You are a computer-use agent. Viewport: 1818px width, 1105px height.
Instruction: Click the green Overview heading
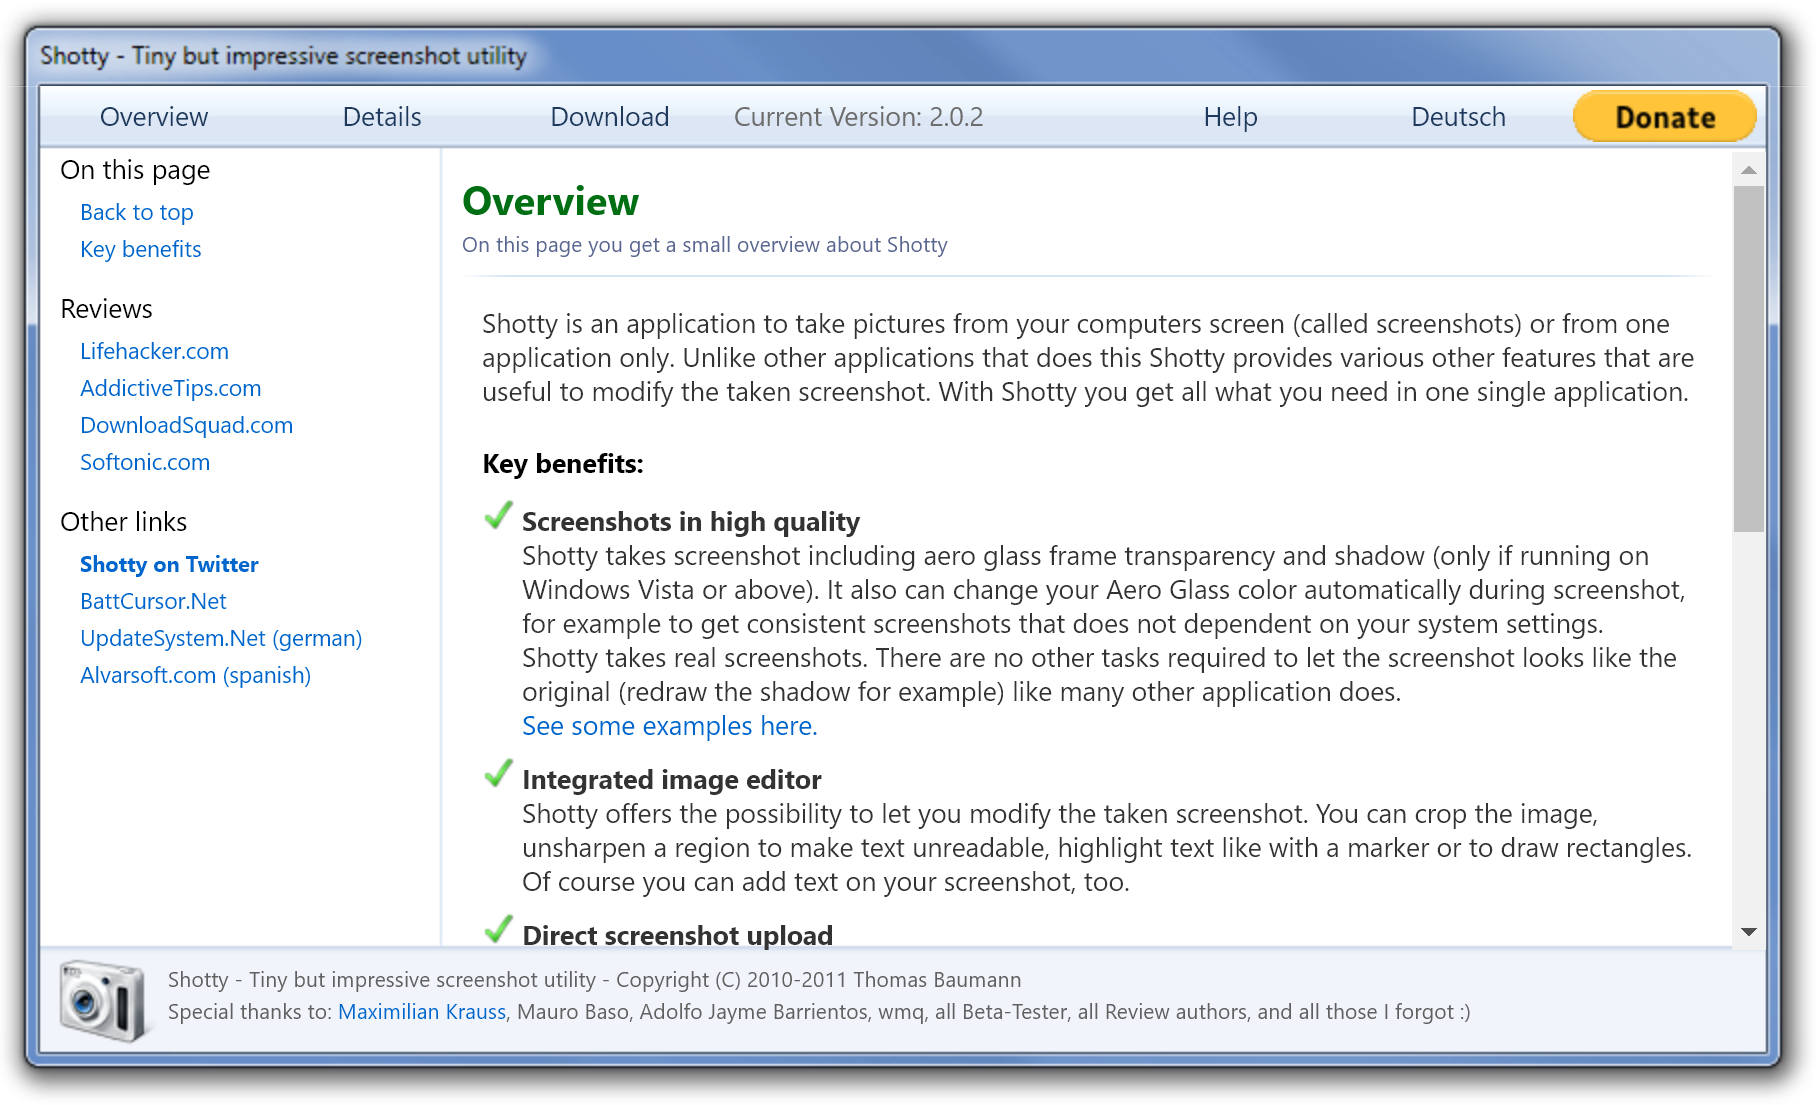(x=551, y=202)
